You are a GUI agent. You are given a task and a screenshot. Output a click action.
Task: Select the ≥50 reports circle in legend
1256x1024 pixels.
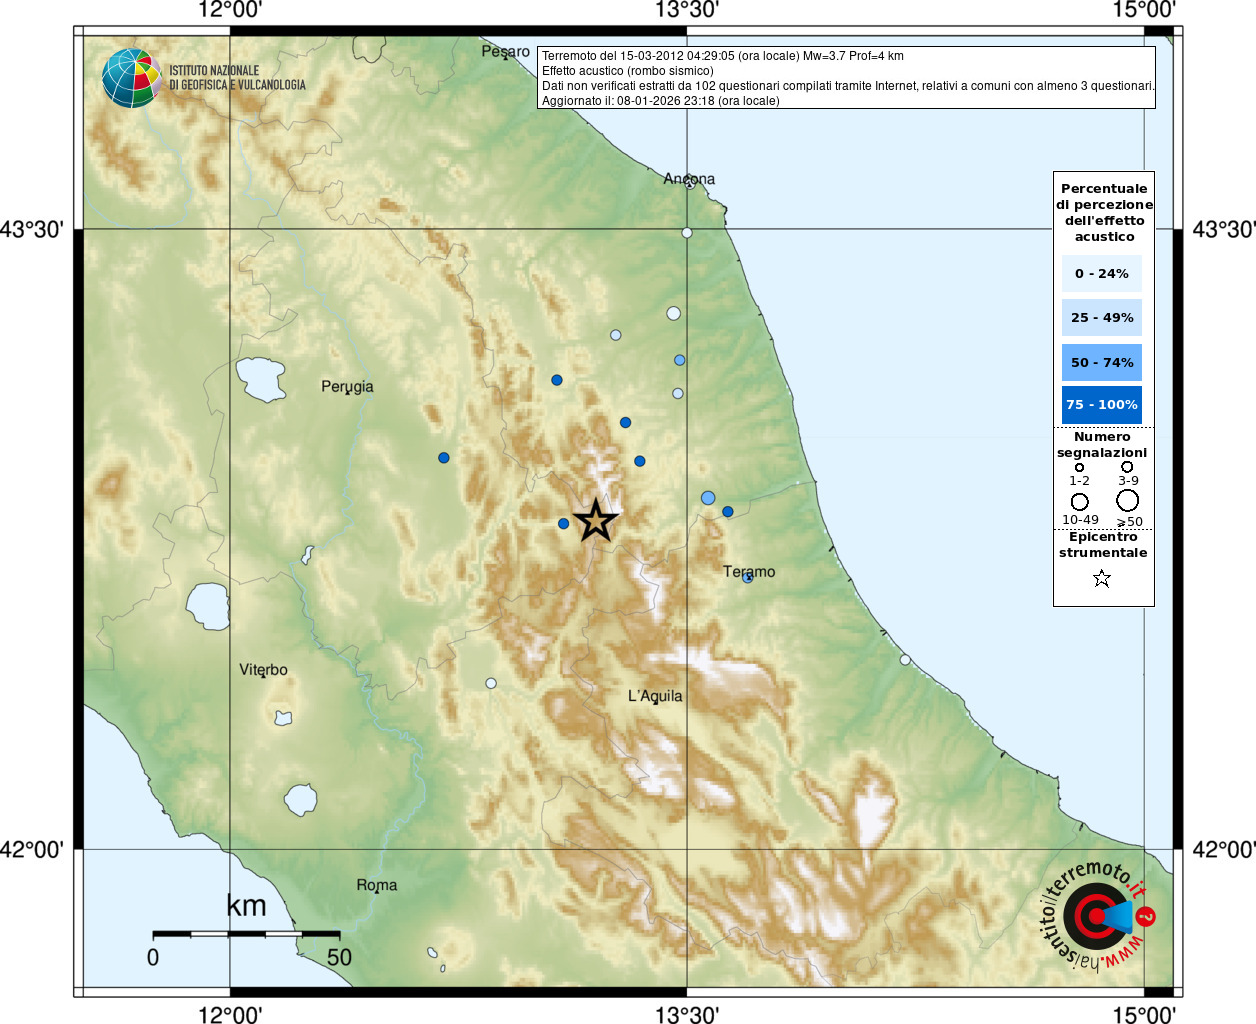tap(1128, 501)
